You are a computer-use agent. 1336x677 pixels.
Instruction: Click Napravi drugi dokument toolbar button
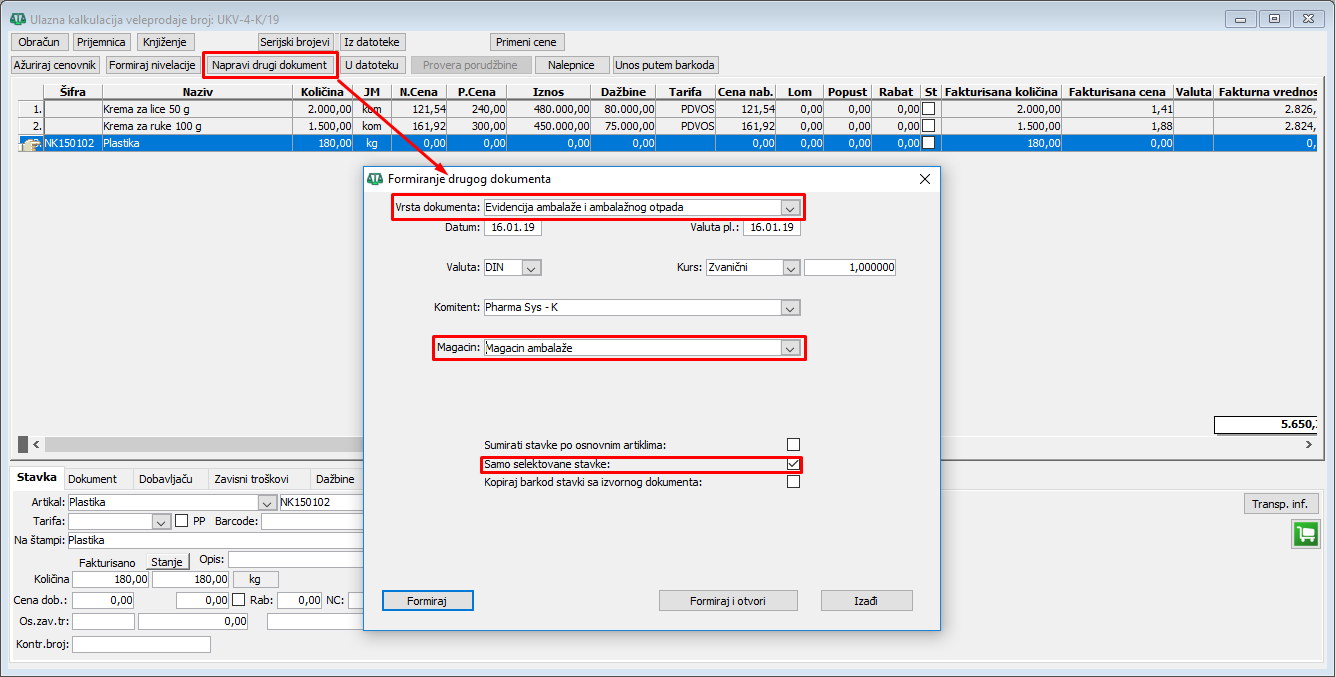pos(270,65)
